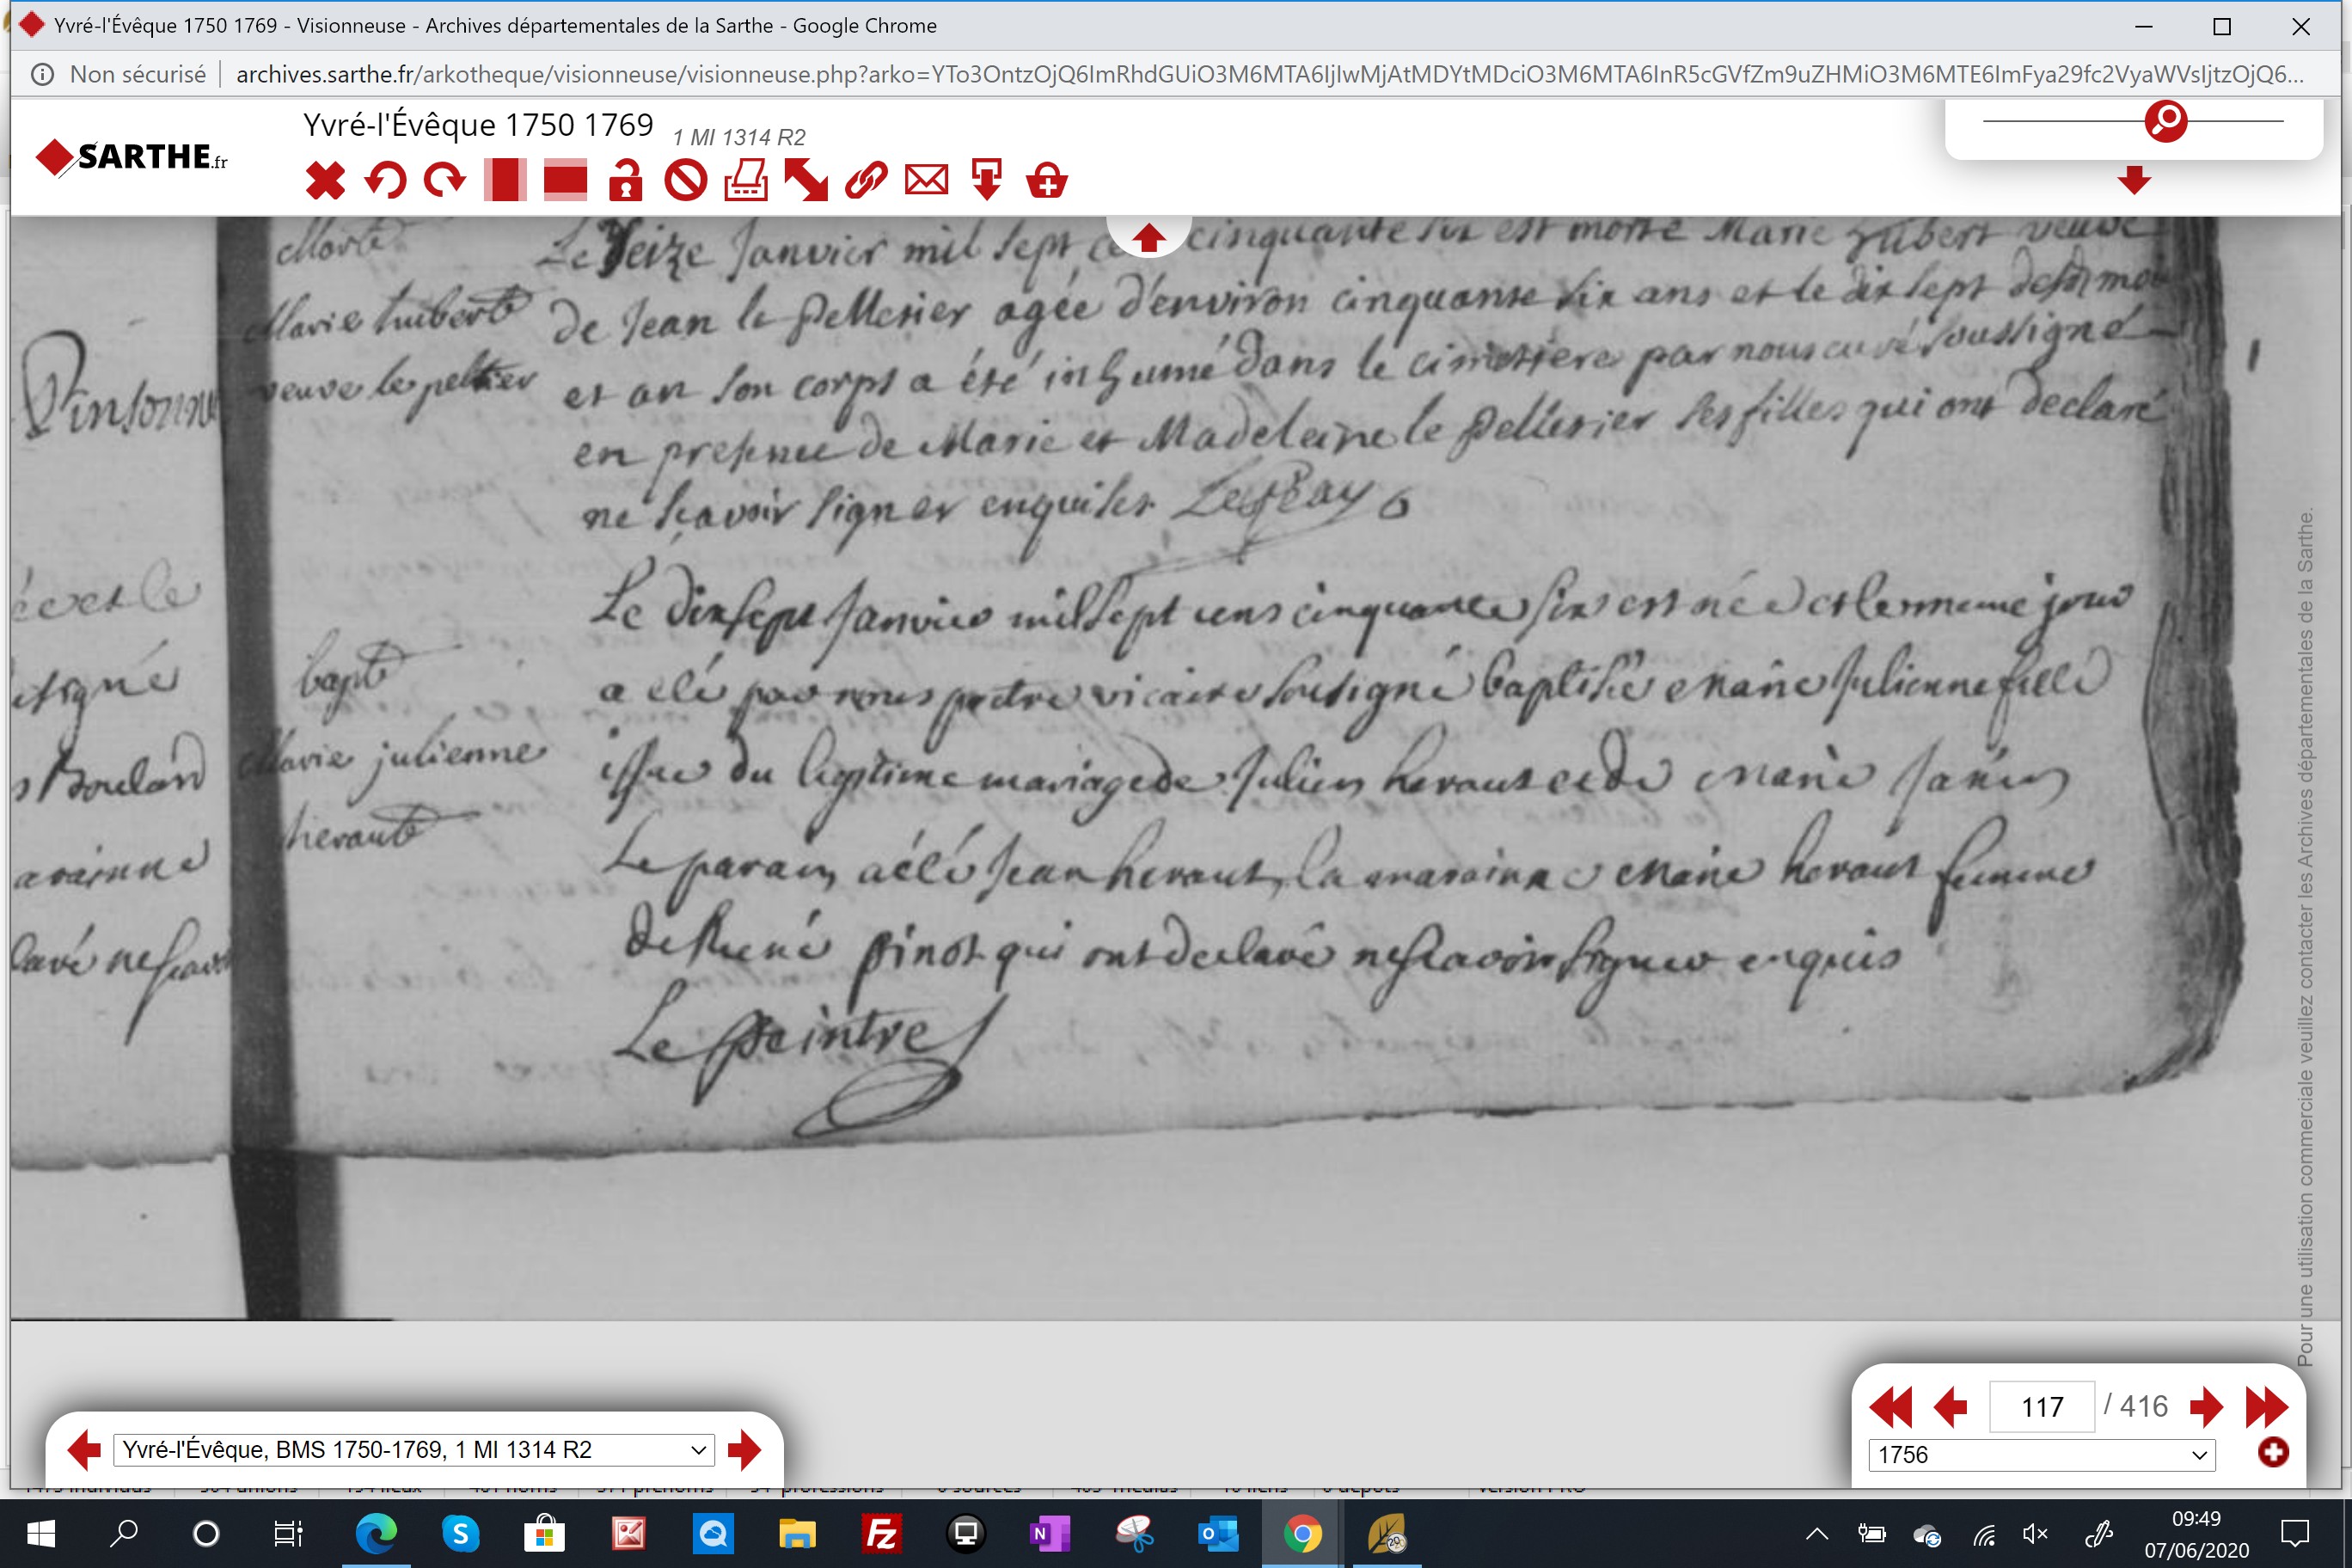This screenshot has width=2352, height=1568.
Task: Switch to fullscreen with diagonal arrows icon
Action: 806,181
